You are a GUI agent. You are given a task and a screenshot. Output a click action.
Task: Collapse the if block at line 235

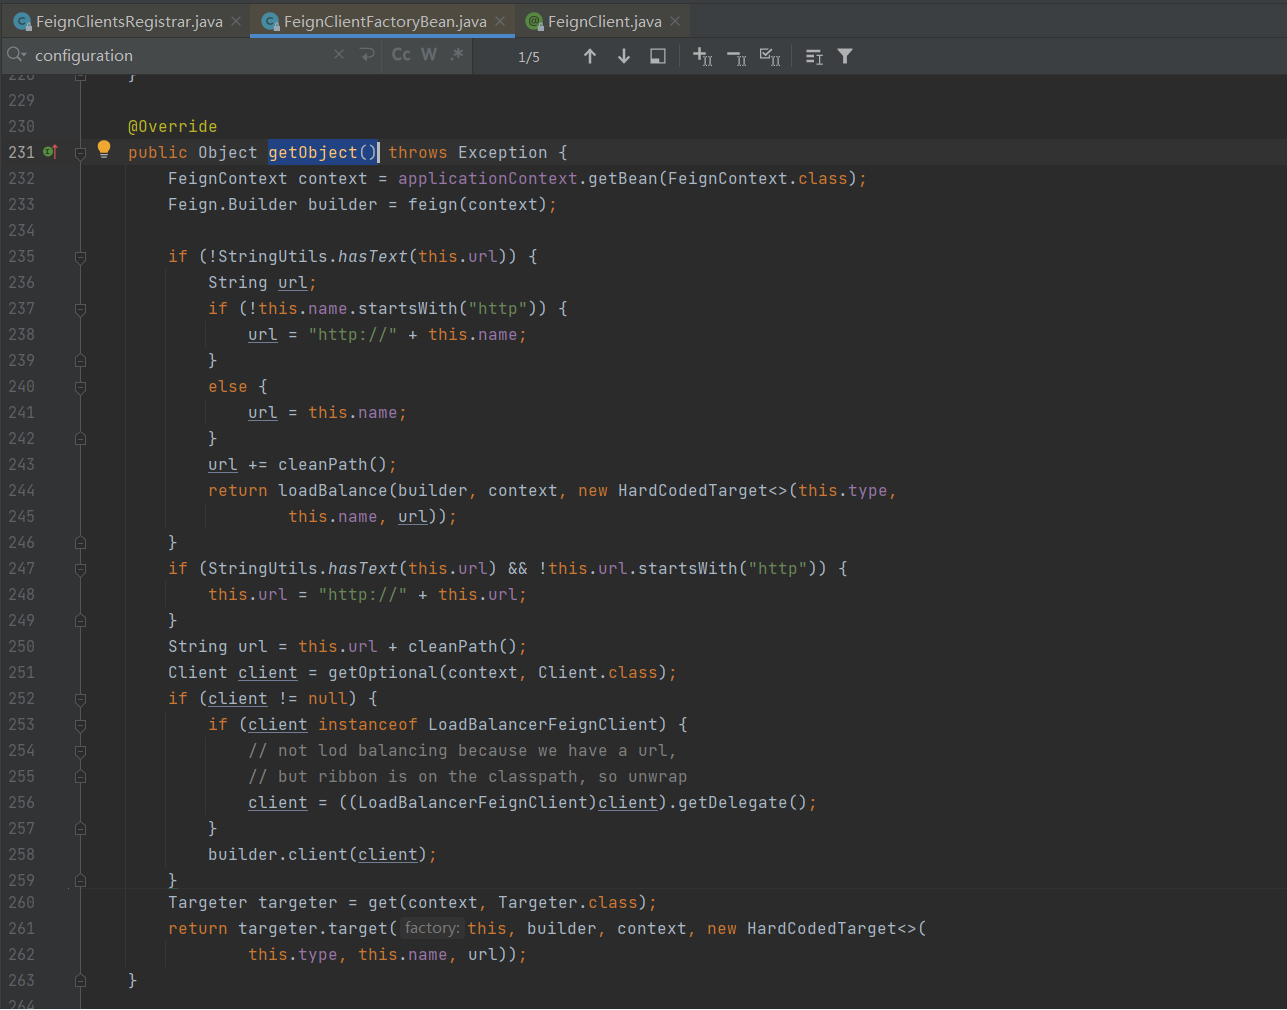click(x=80, y=257)
